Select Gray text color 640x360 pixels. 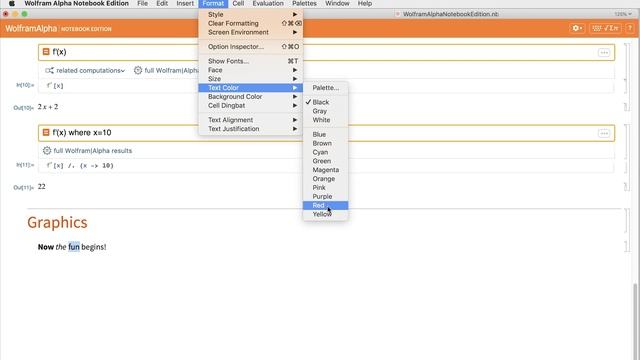point(325,111)
